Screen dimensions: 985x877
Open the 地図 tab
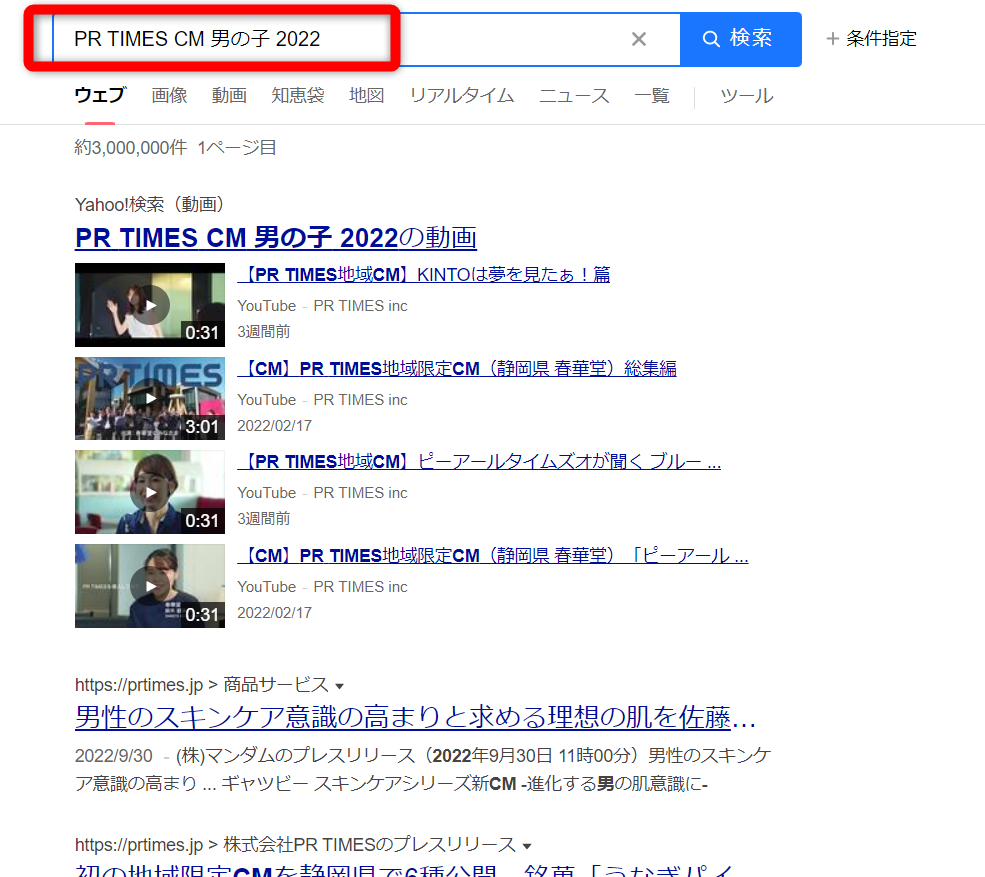pyautogui.click(x=367, y=95)
